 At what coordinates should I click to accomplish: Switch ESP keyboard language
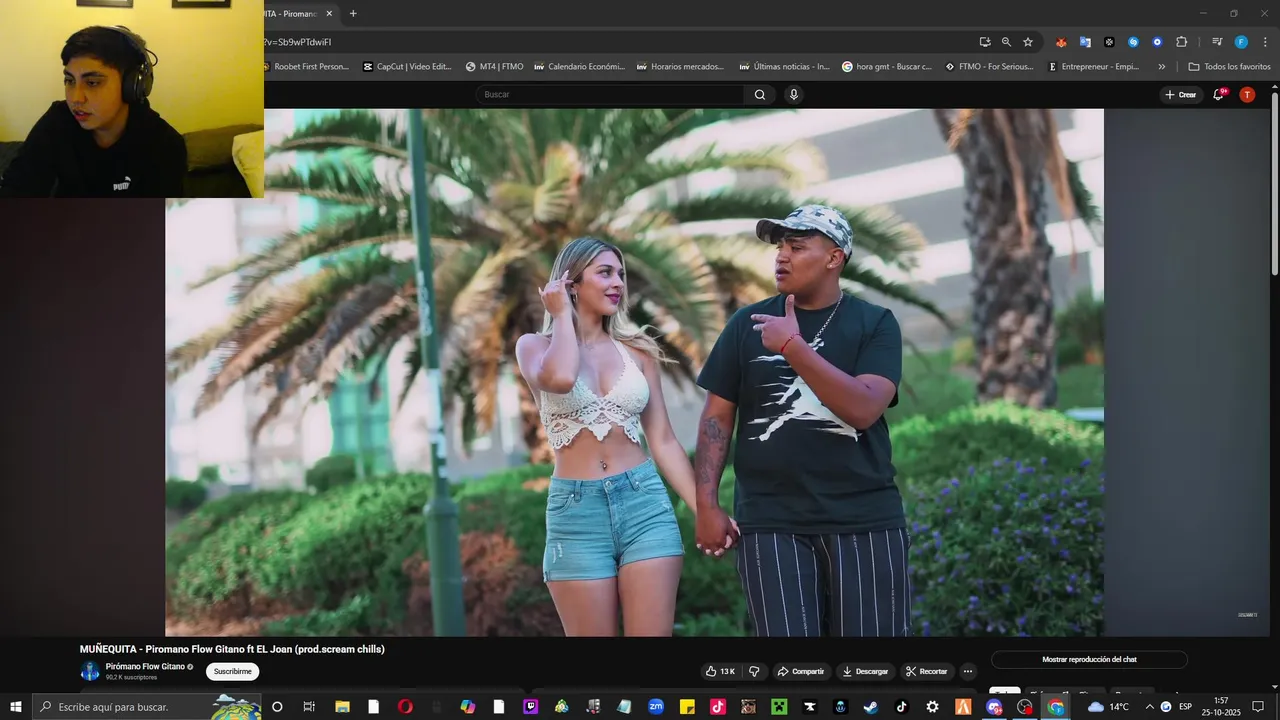tap(1185, 707)
